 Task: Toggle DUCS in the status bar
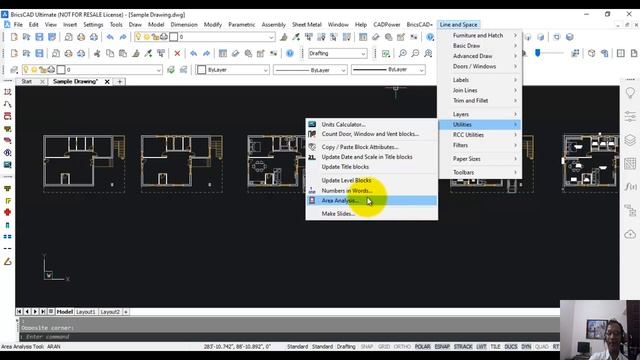point(511,347)
